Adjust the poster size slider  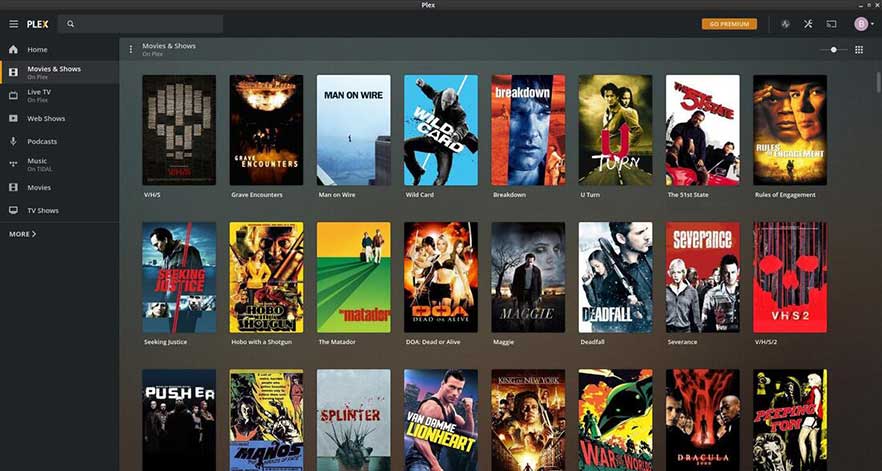(x=833, y=50)
